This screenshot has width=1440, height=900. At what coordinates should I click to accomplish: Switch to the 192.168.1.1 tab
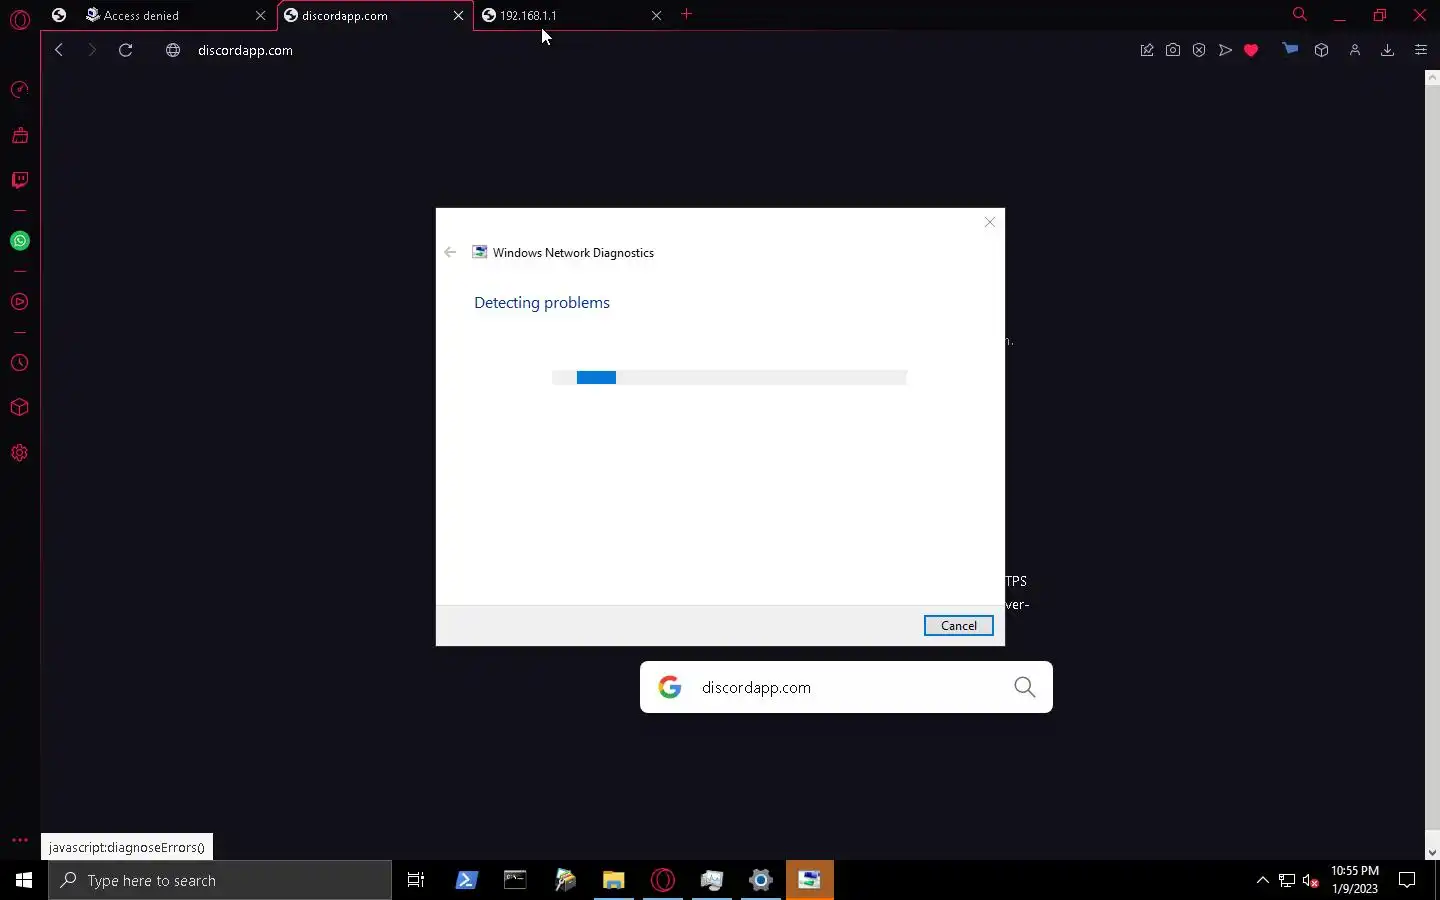point(573,15)
